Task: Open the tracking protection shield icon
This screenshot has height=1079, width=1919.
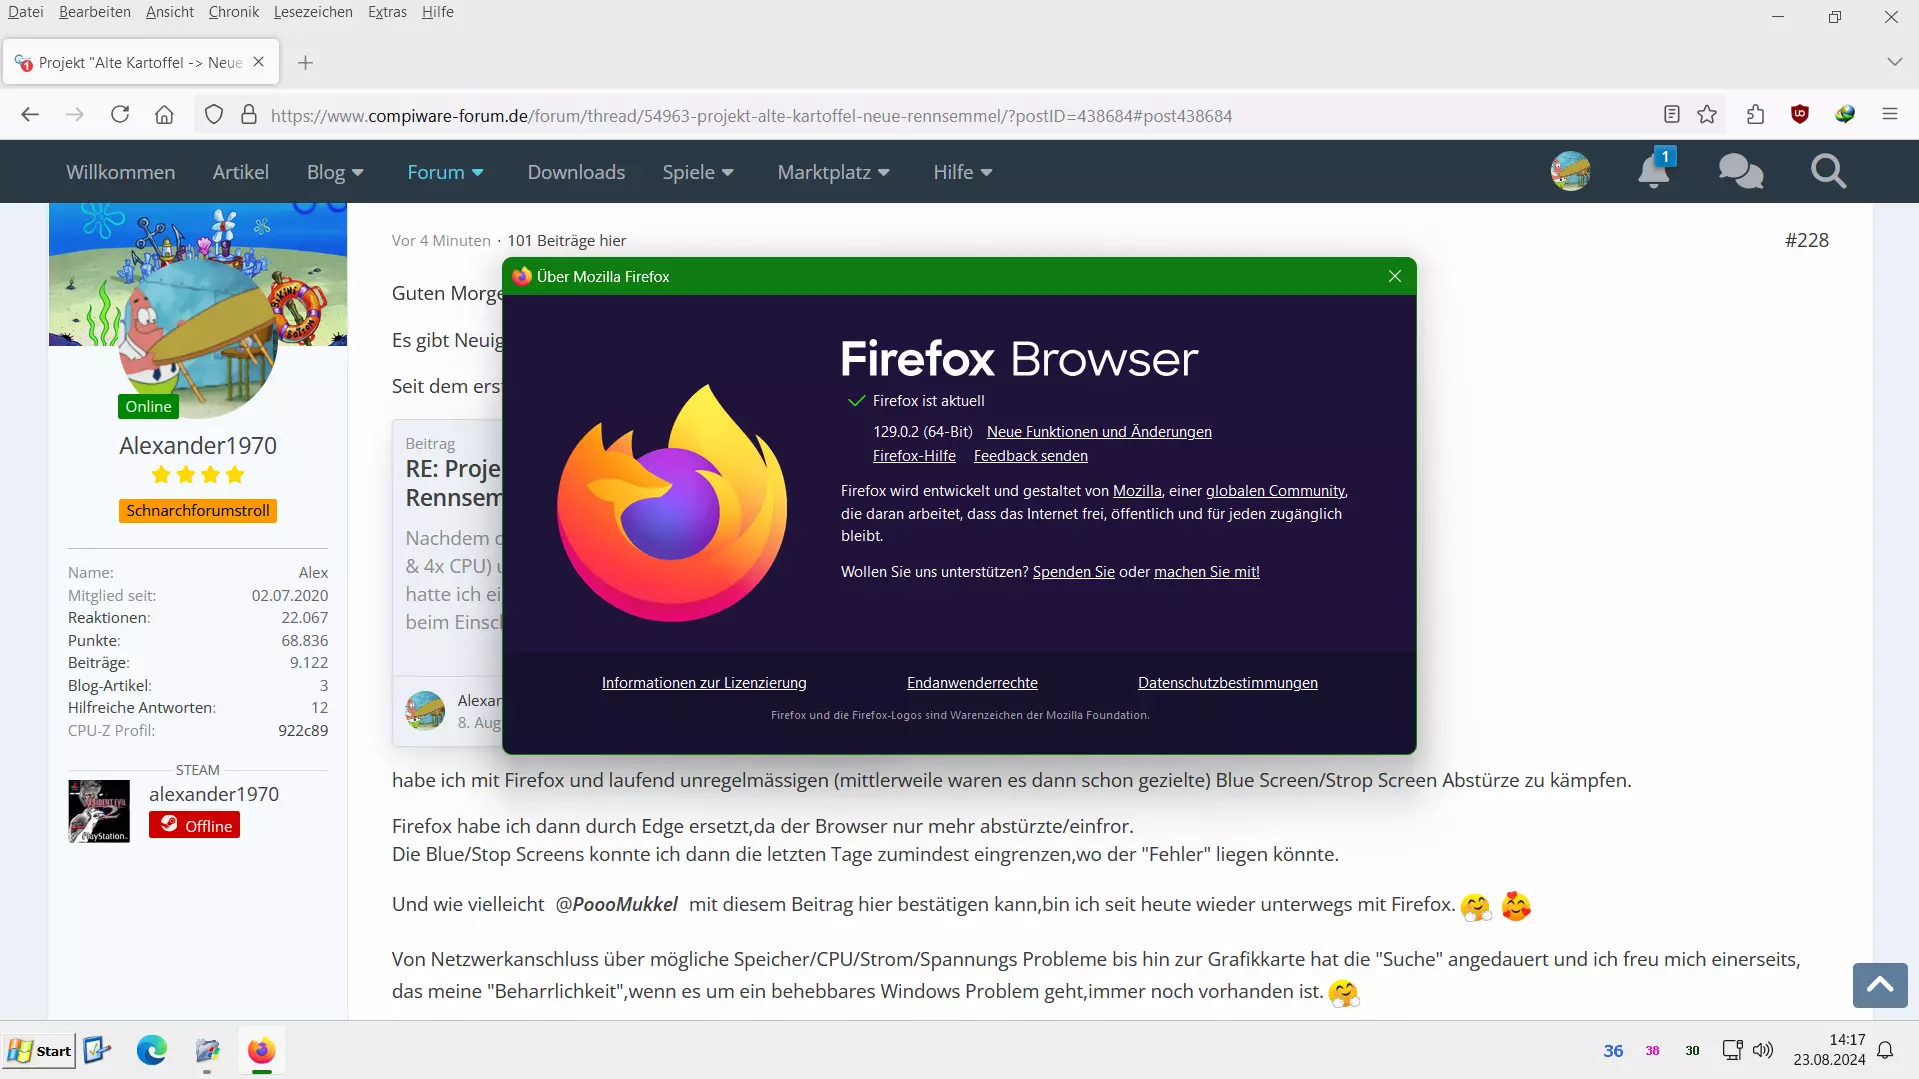Action: click(214, 115)
